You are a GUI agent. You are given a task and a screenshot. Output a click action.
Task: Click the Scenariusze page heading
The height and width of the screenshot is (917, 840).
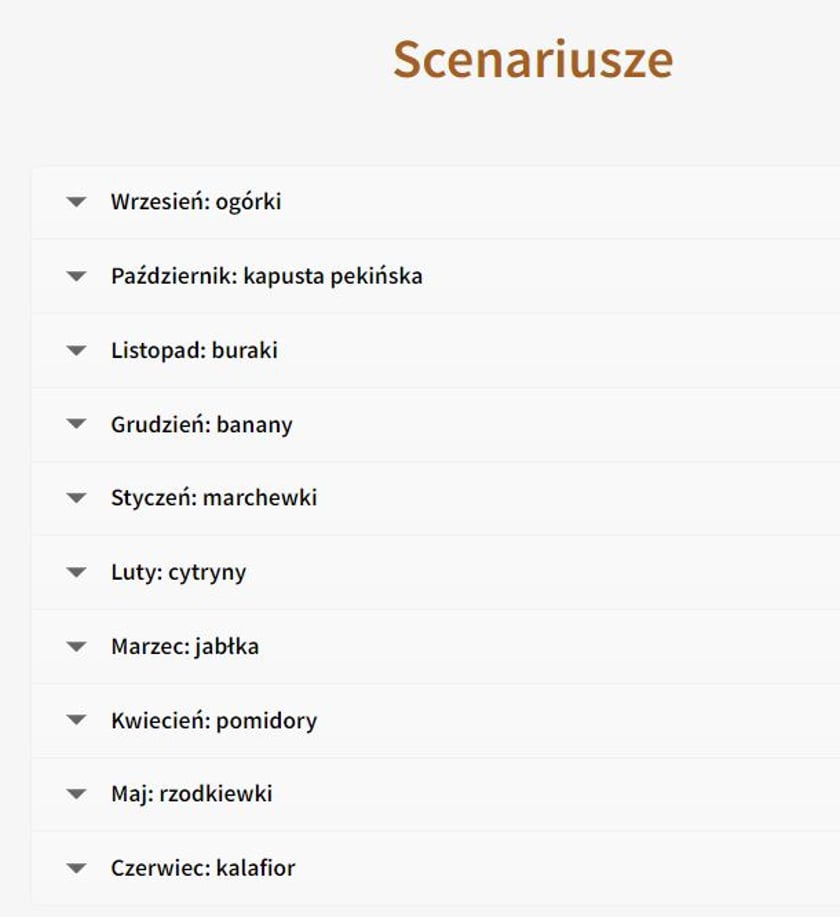[532, 59]
